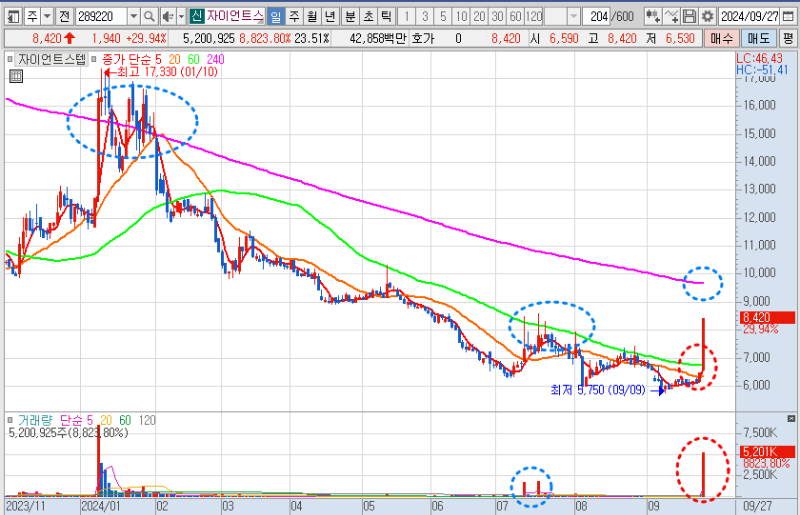Viewport: 800px width, 515px height.
Task: Toggle the small square before 거래량 legend
Action: click(10, 420)
